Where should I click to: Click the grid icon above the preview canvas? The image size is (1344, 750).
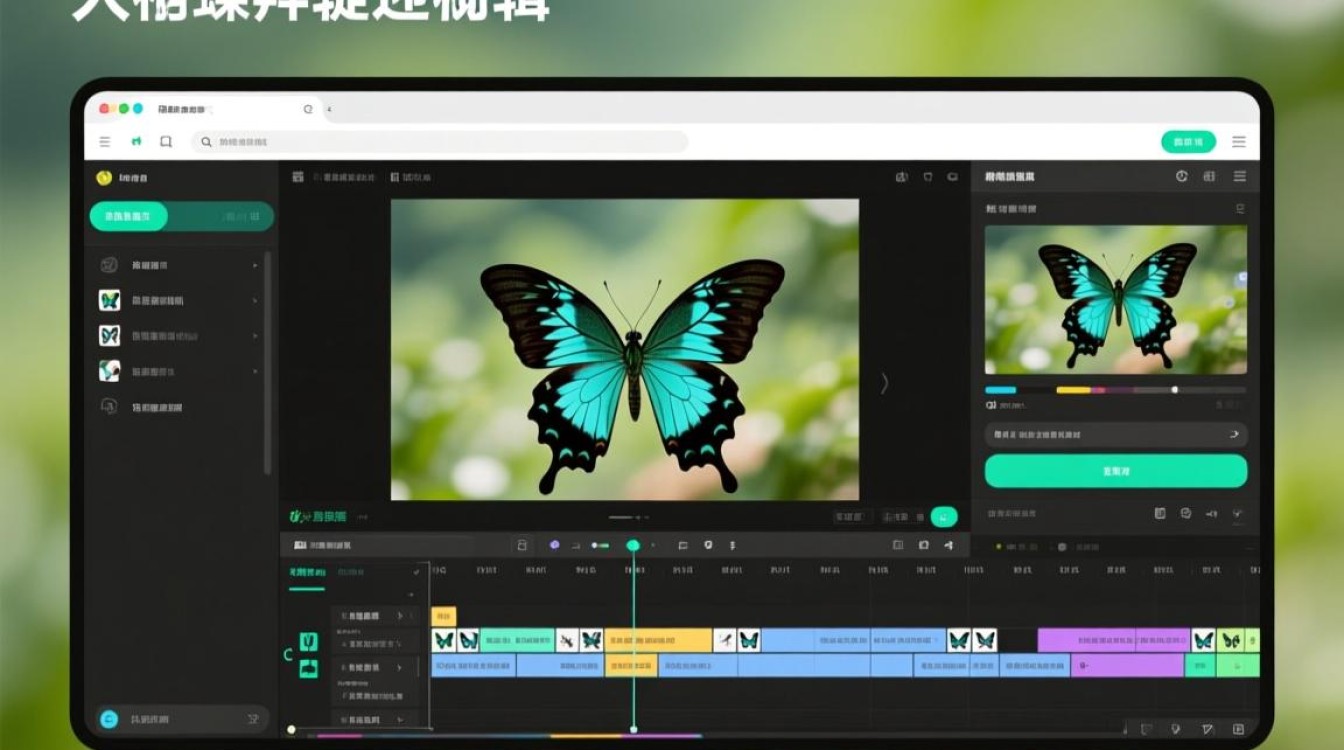(x=298, y=177)
